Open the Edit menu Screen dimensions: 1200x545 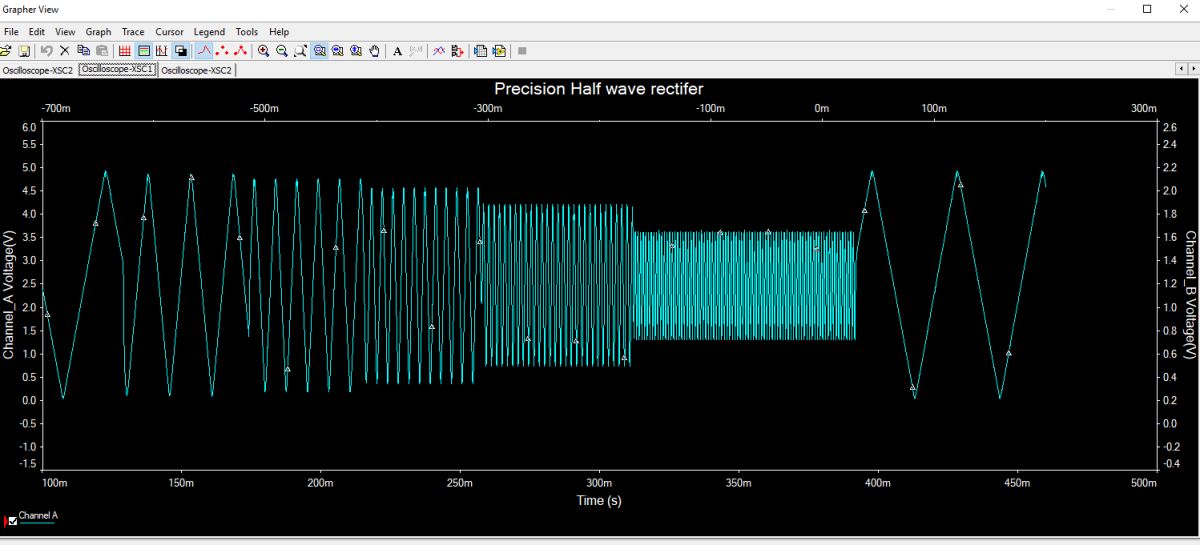pos(37,32)
